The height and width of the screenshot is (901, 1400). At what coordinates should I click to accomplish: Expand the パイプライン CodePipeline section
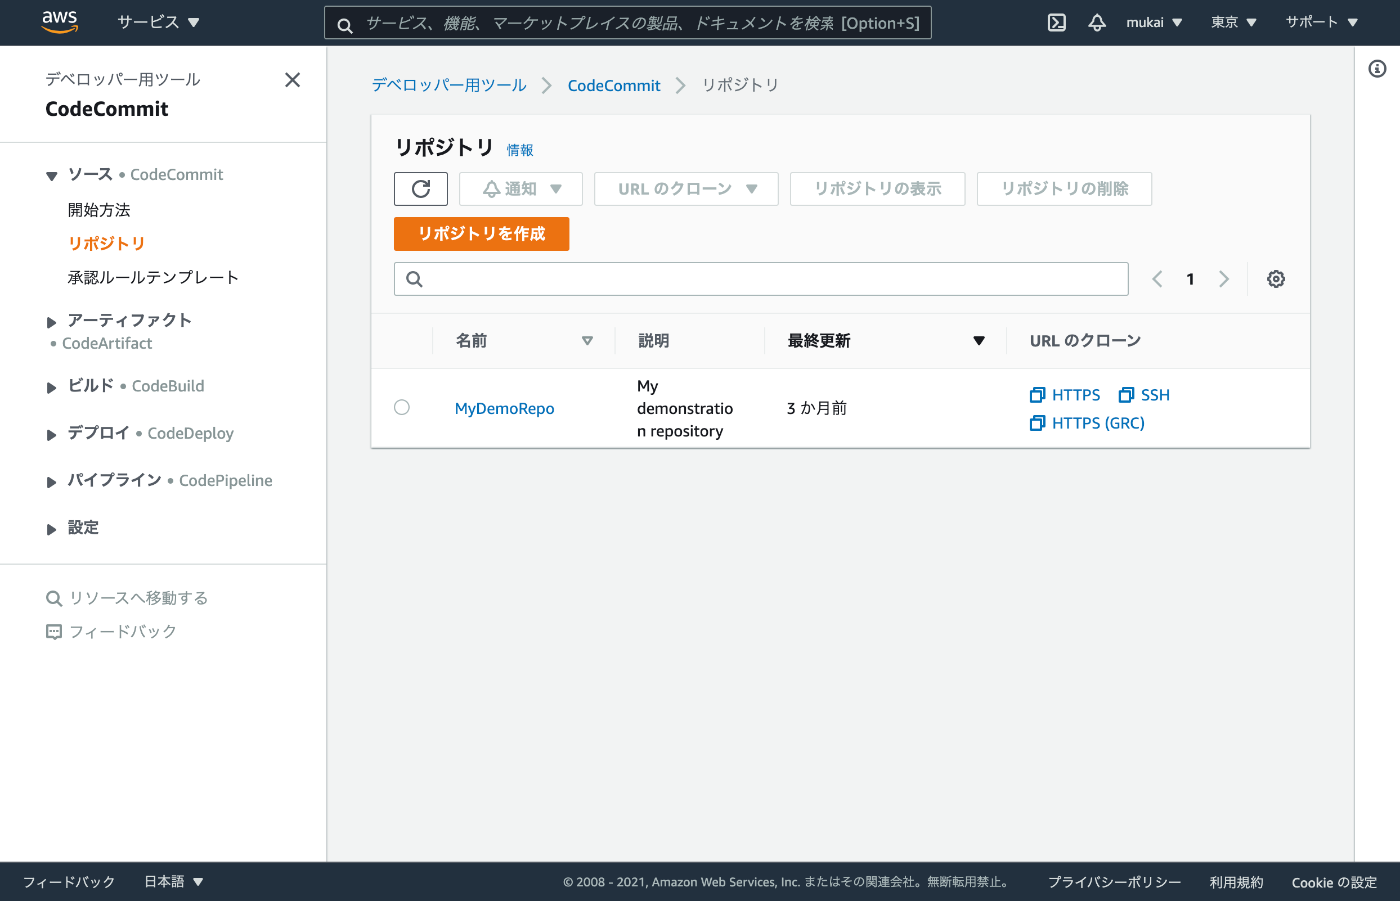coord(52,482)
